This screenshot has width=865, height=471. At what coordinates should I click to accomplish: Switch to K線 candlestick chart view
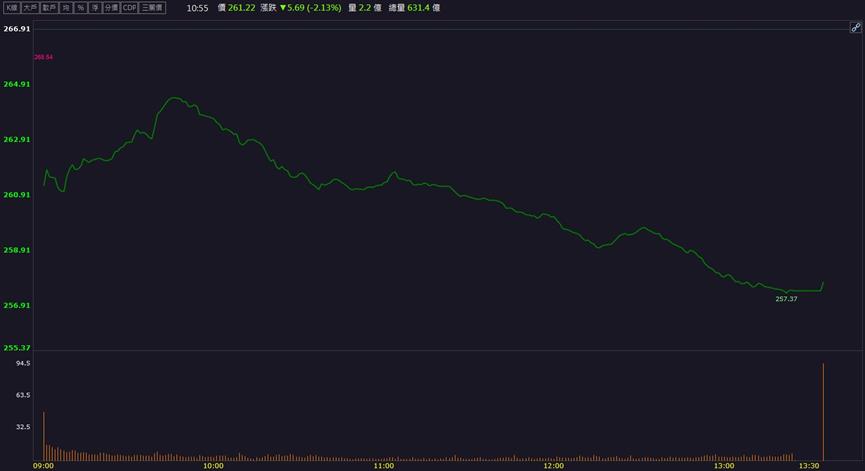tap(11, 8)
